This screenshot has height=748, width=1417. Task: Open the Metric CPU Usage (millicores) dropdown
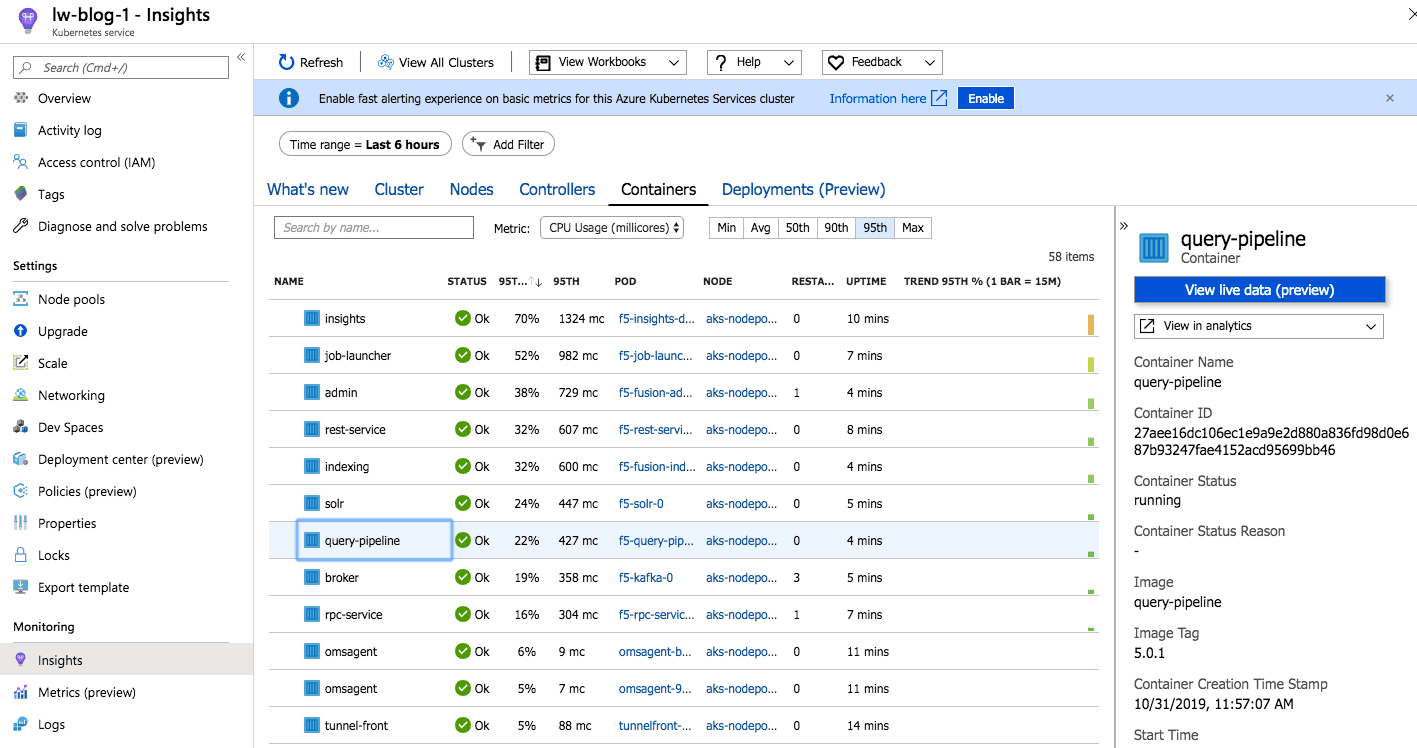(x=612, y=228)
